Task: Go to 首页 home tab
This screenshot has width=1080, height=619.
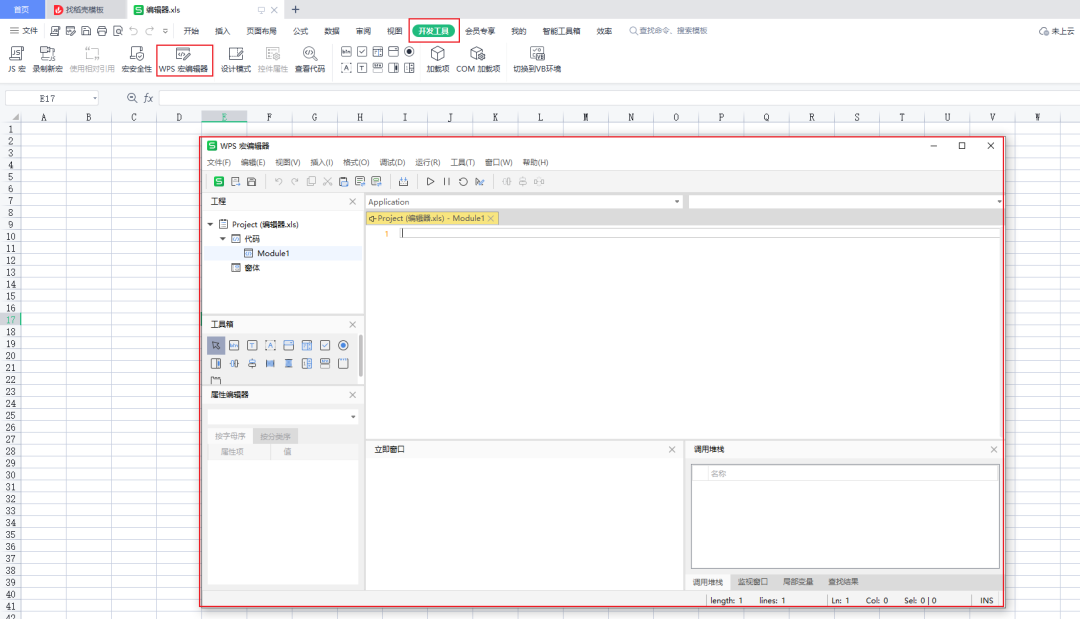Action: coord(22,10)
